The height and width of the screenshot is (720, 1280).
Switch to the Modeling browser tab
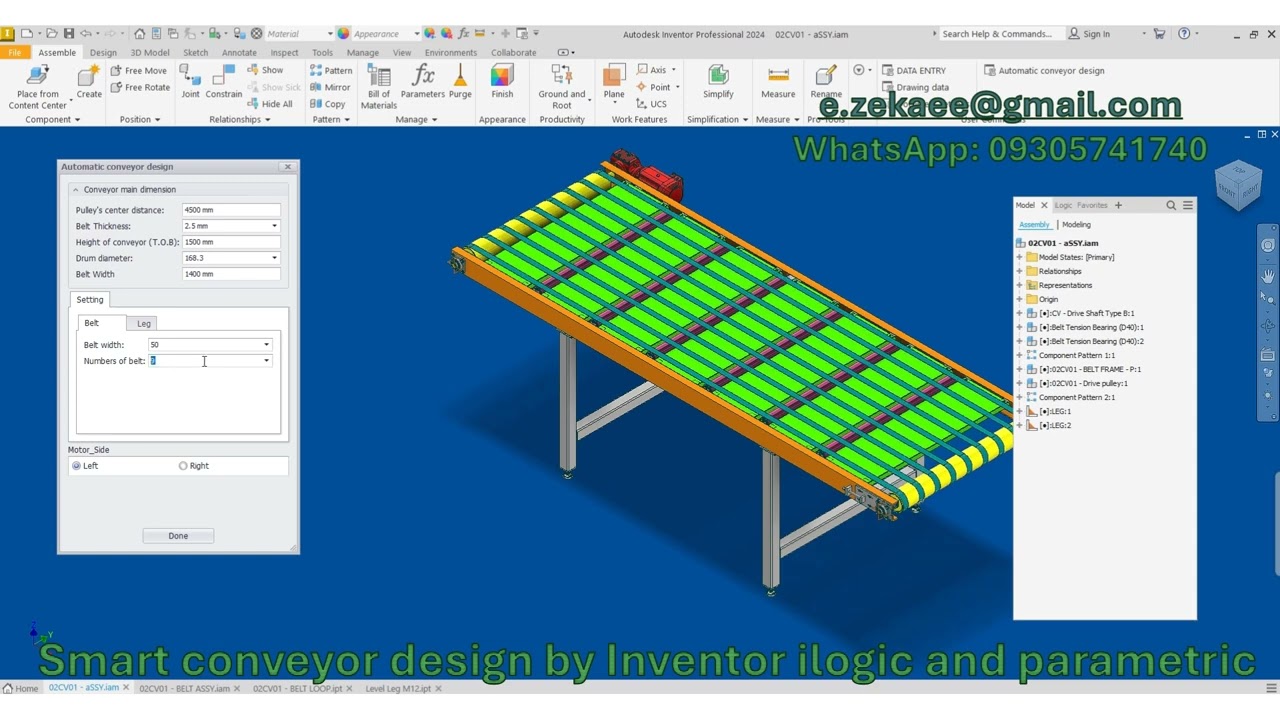[1076, 225]
